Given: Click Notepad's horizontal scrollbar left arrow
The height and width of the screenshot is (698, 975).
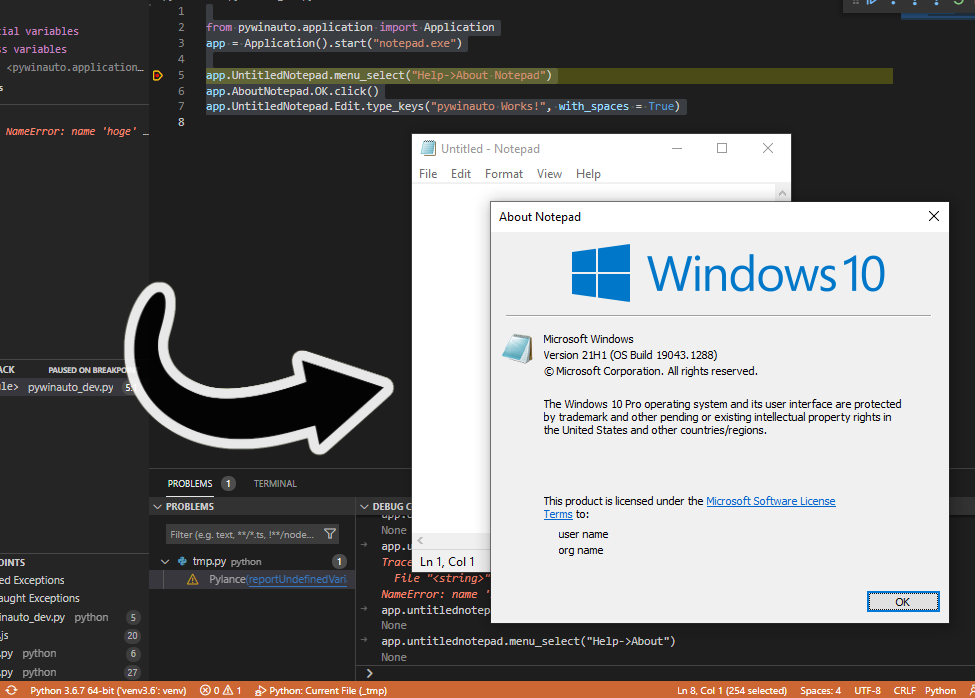Looking at the screenshot, I should tap(421, 541).
